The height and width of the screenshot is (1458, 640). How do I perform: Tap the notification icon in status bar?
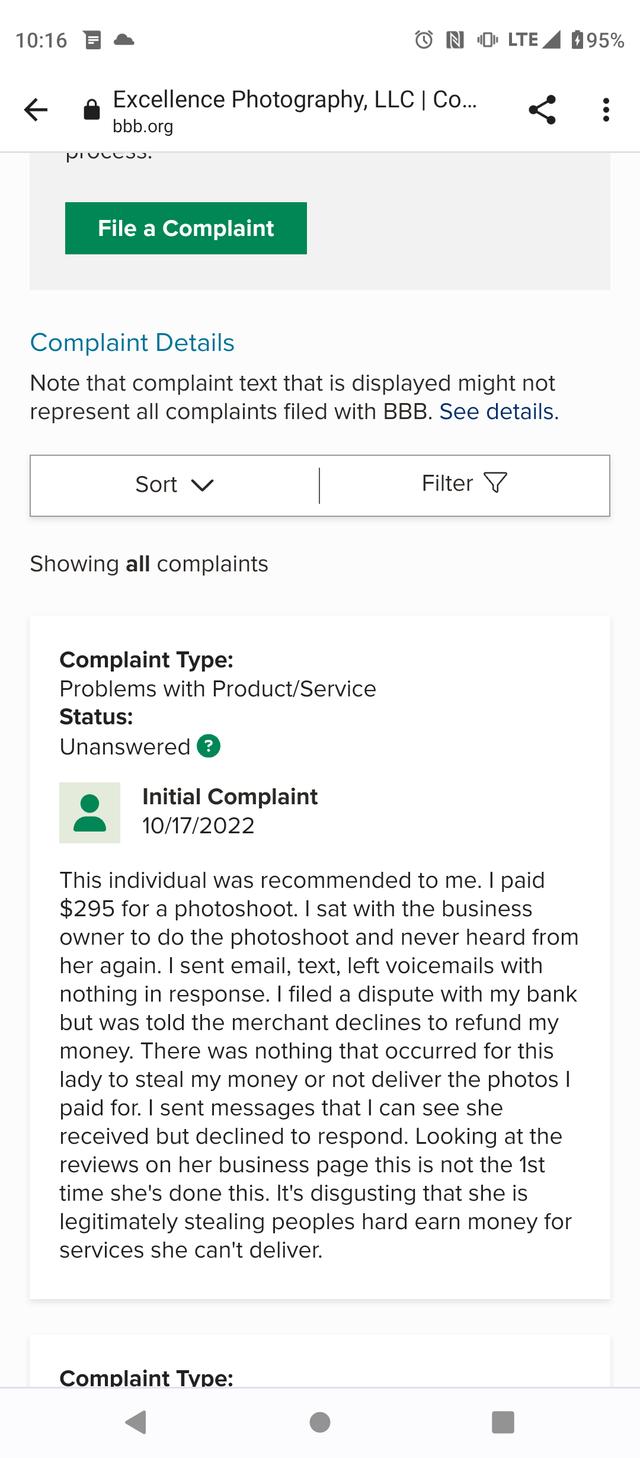[92, 40]
